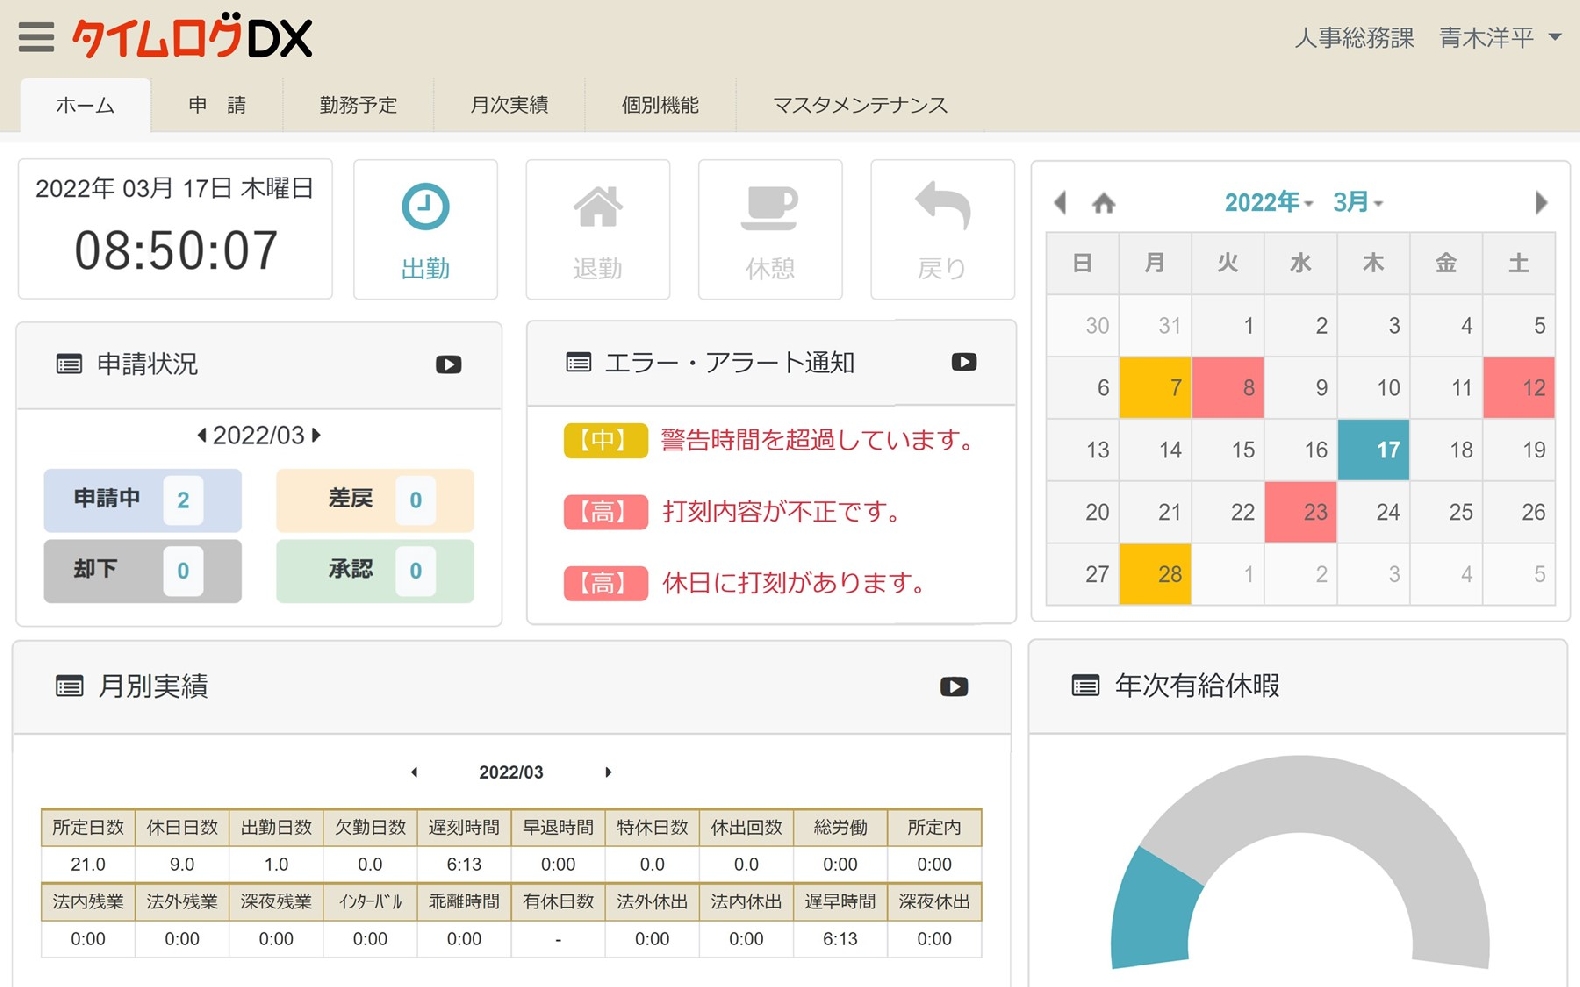Click the 休日日数 value 9.0

[x=182, y=864]
